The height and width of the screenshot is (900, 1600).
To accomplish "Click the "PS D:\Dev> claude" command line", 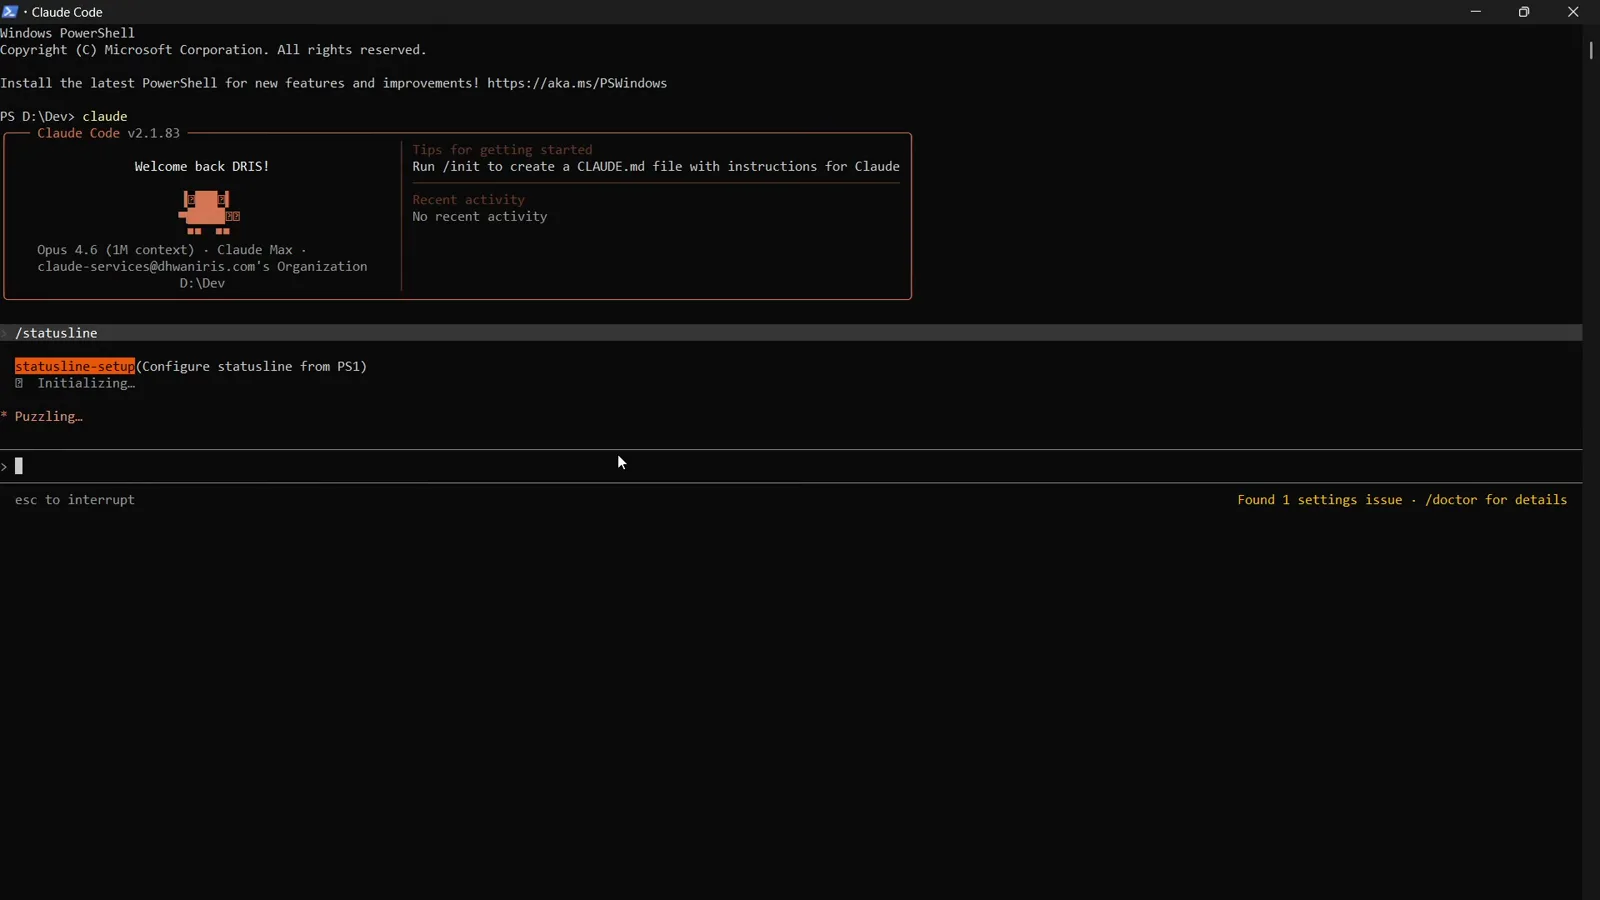I will coord(64,117).
